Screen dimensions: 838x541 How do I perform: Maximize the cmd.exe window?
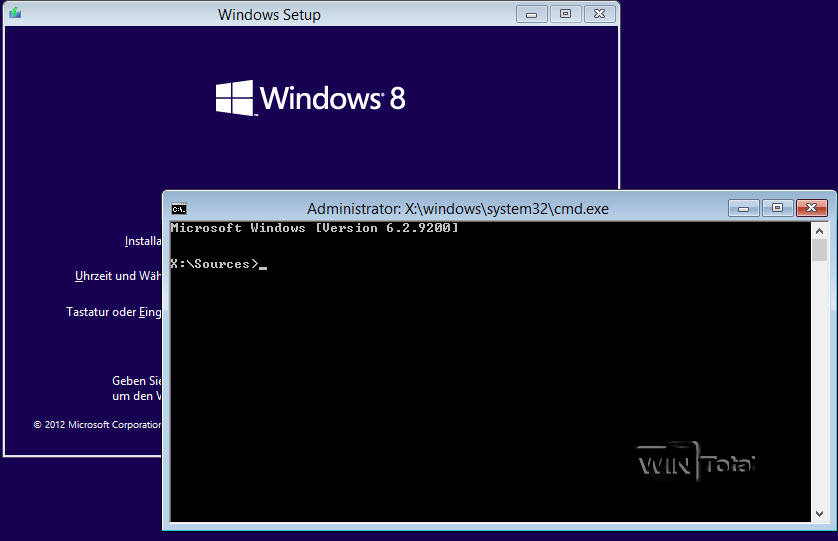click(778, 208)
